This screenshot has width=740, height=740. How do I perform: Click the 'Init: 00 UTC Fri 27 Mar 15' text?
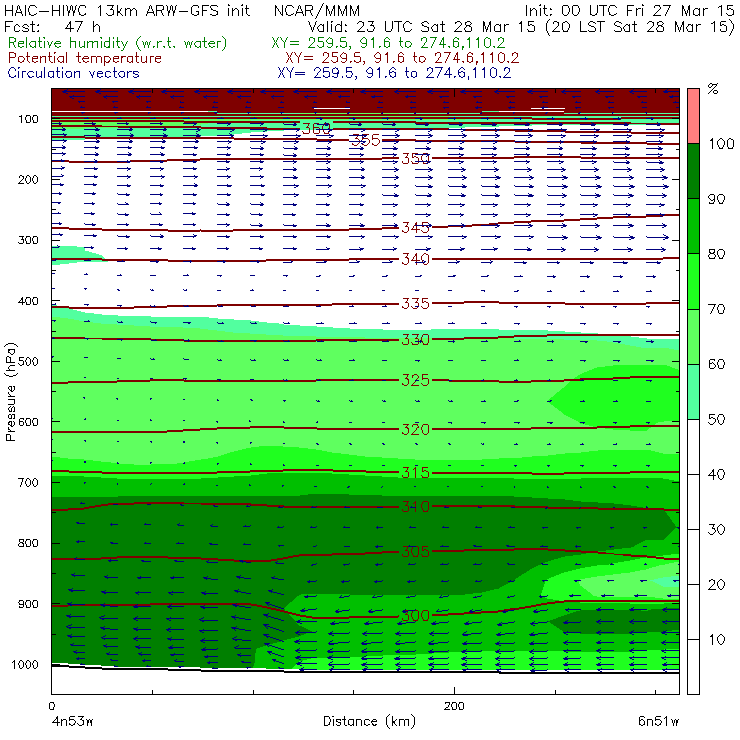[630, 10]
